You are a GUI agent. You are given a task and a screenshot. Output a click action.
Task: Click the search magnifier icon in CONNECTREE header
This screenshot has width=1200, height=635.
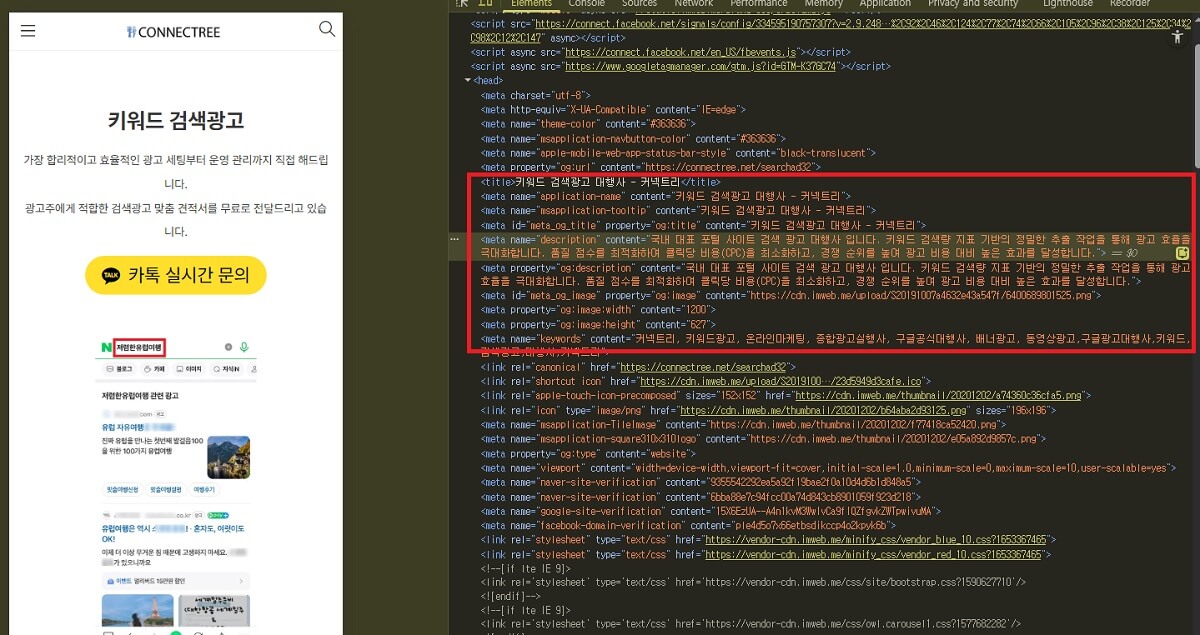[x=327, y=30]
